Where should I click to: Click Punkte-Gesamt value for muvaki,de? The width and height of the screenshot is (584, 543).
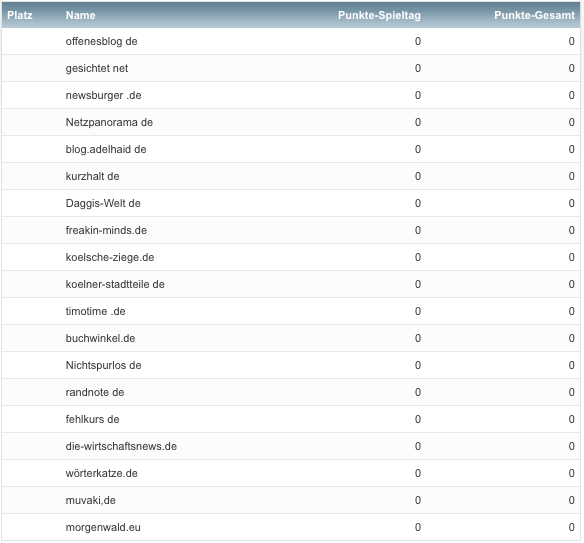click(x=572, y=501)
